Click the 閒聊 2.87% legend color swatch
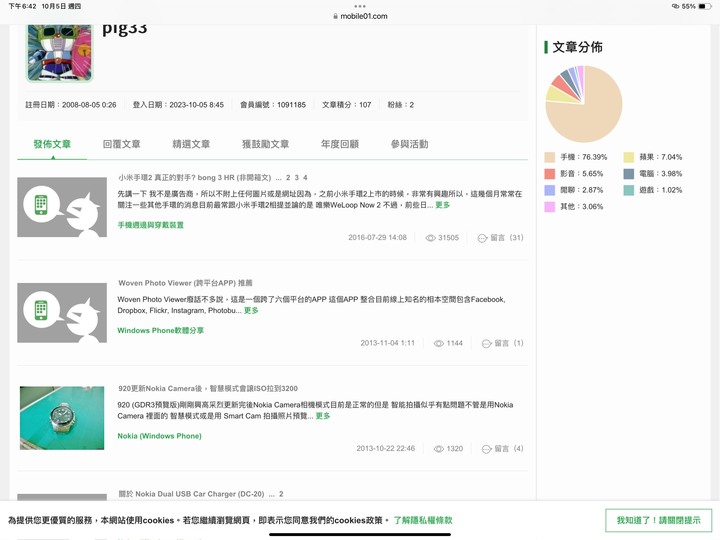 [550, 190]
